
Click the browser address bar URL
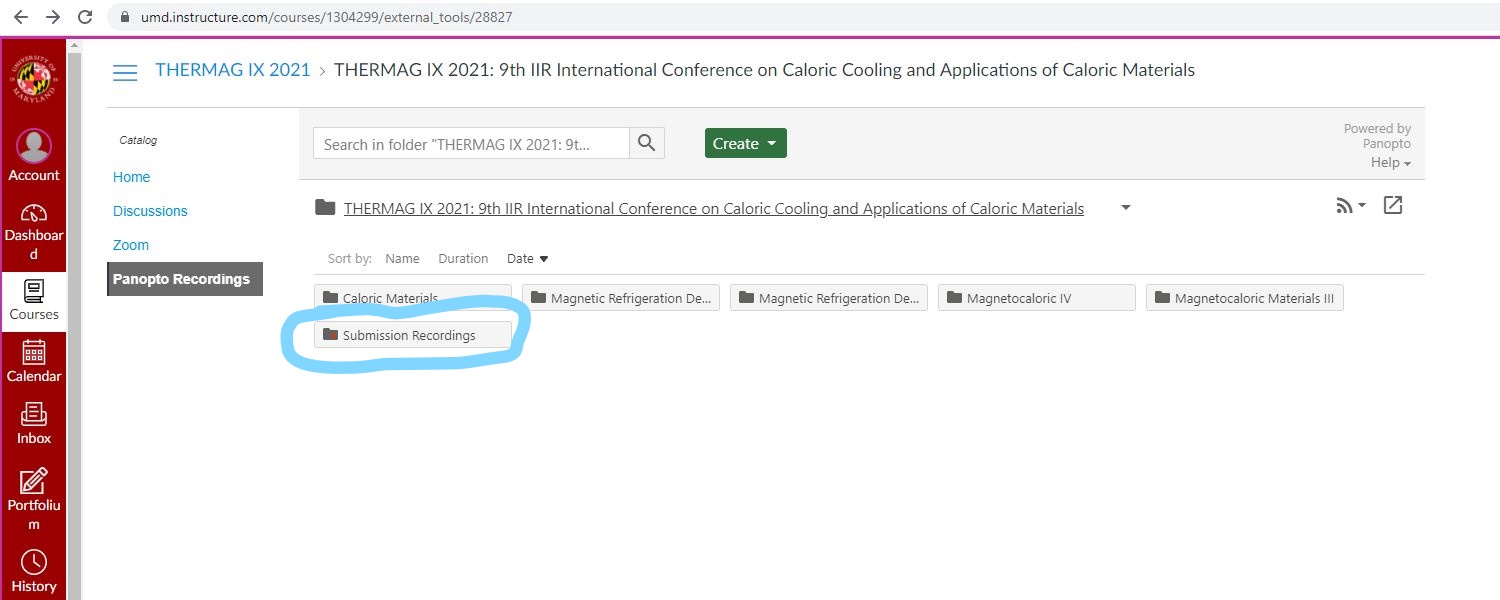[326, 17]
